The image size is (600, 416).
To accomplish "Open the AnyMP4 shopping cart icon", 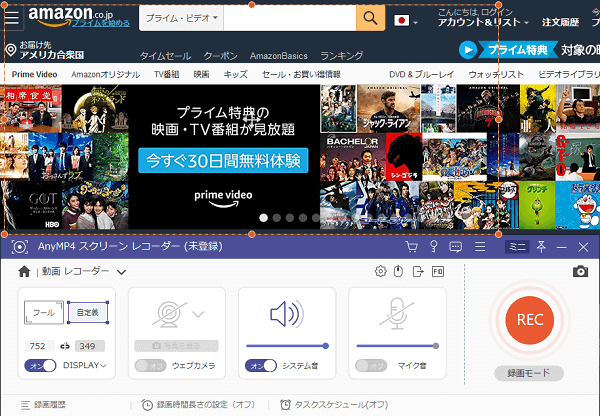I will 411,247.
